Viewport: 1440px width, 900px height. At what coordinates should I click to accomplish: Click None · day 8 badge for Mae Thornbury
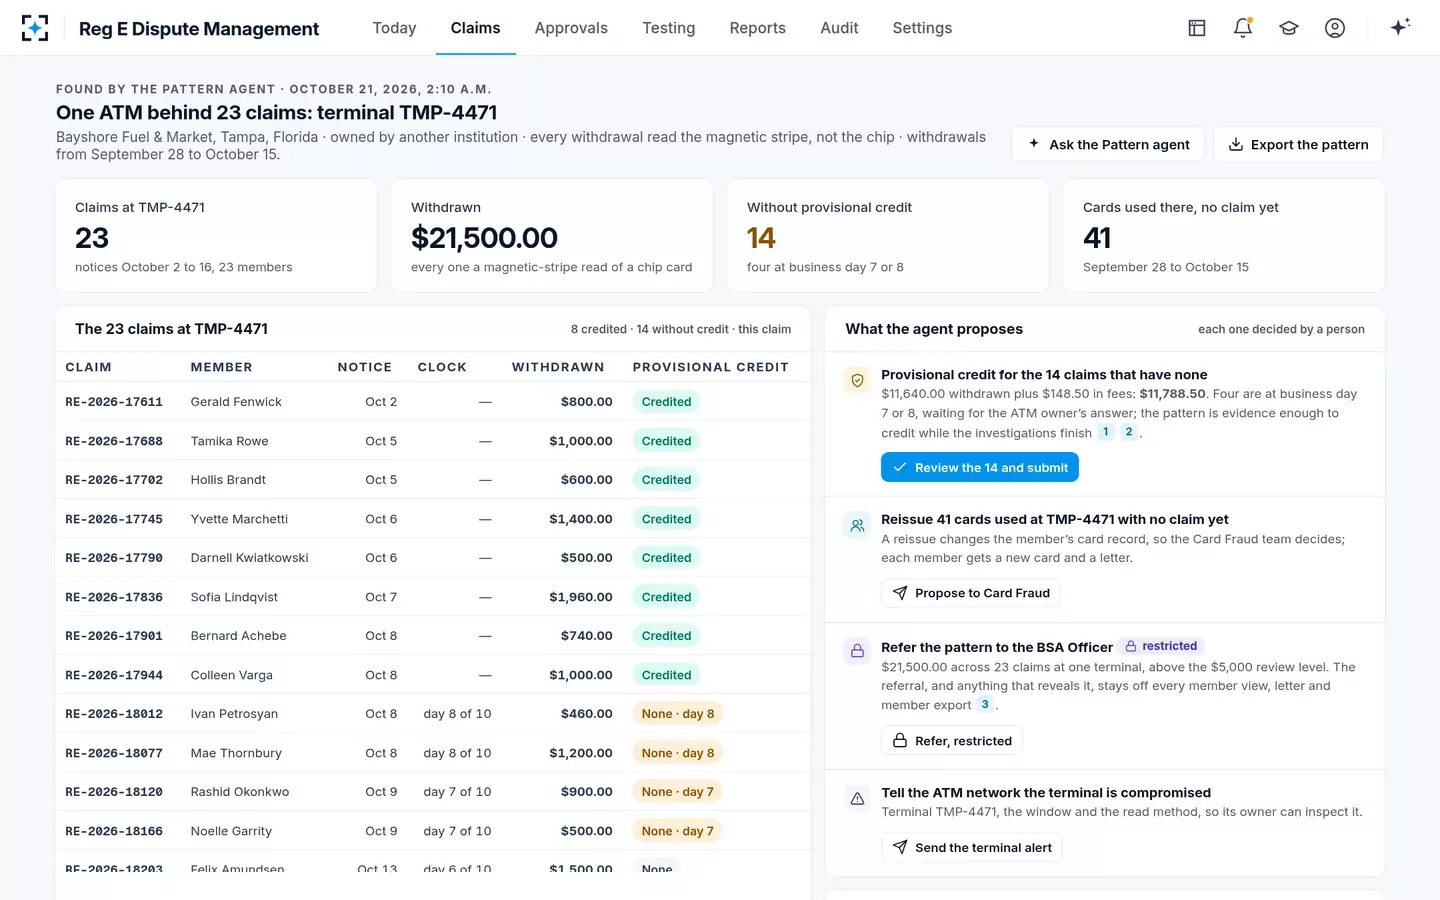(x=678, y=753)
